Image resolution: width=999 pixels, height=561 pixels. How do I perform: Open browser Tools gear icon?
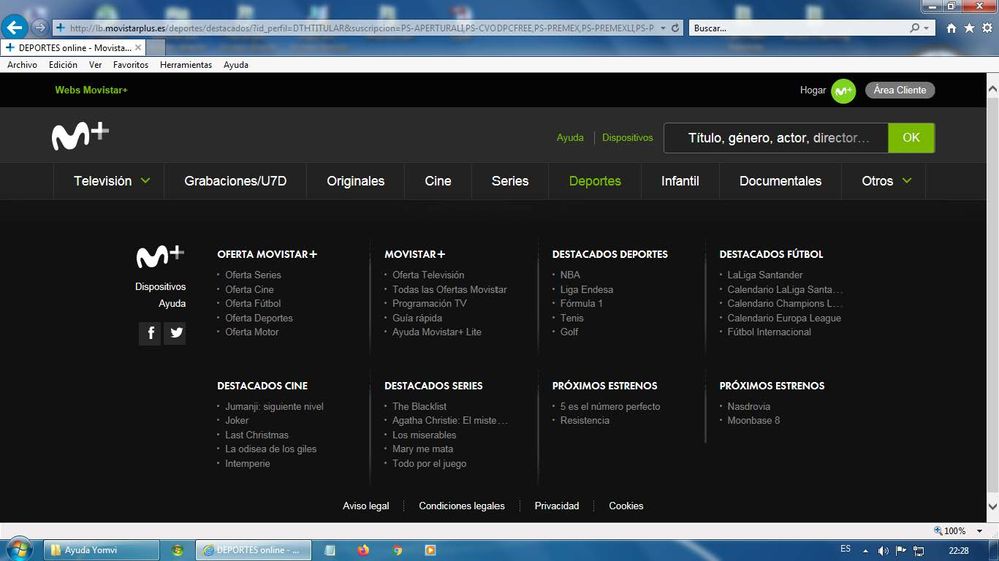(x=985, y=28)
